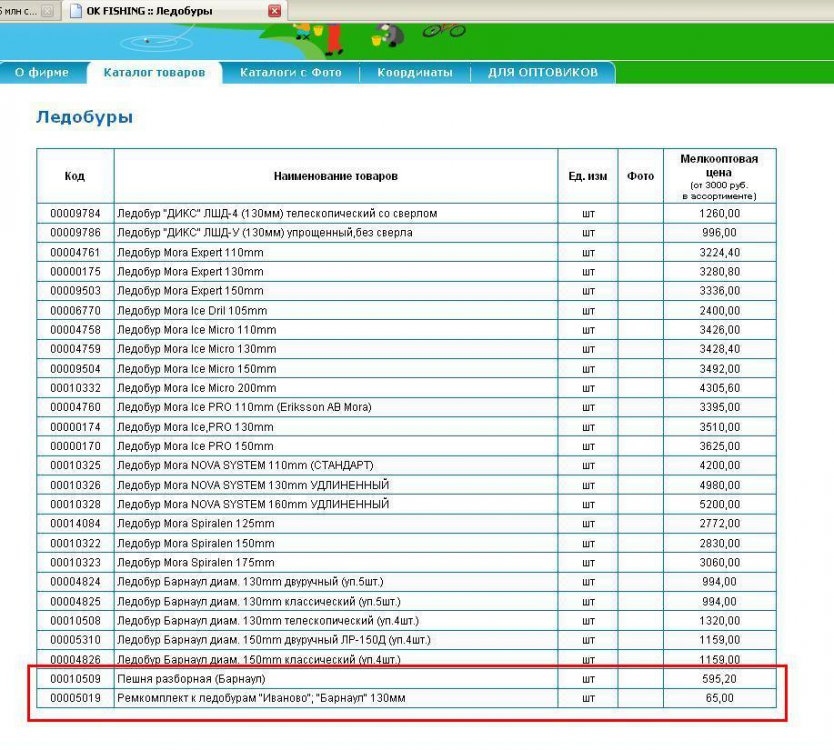This screenshot has height=750, width=834.
Task: Click the page icon on OK FISHING tab
Action: coord(77,11)
